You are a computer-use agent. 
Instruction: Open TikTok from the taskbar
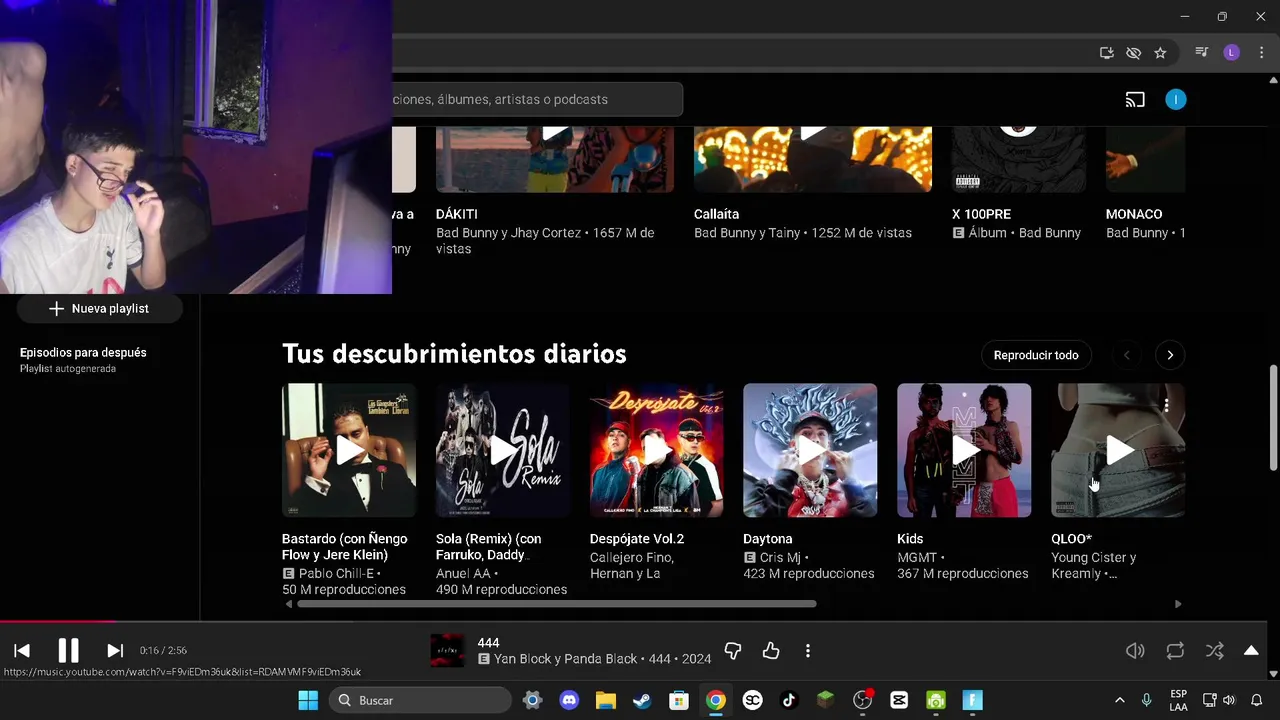pos(789,700)
